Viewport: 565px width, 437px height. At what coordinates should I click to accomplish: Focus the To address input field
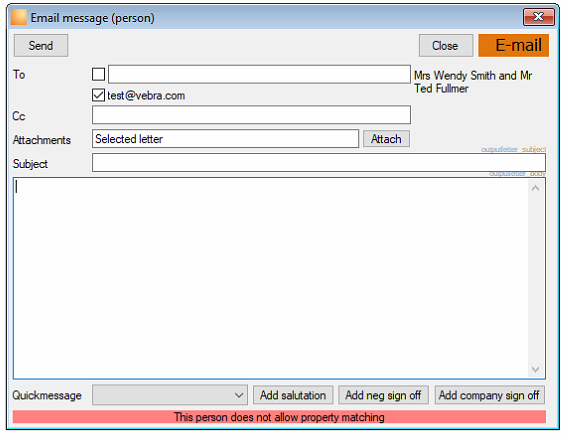click(x=259, y=74)
